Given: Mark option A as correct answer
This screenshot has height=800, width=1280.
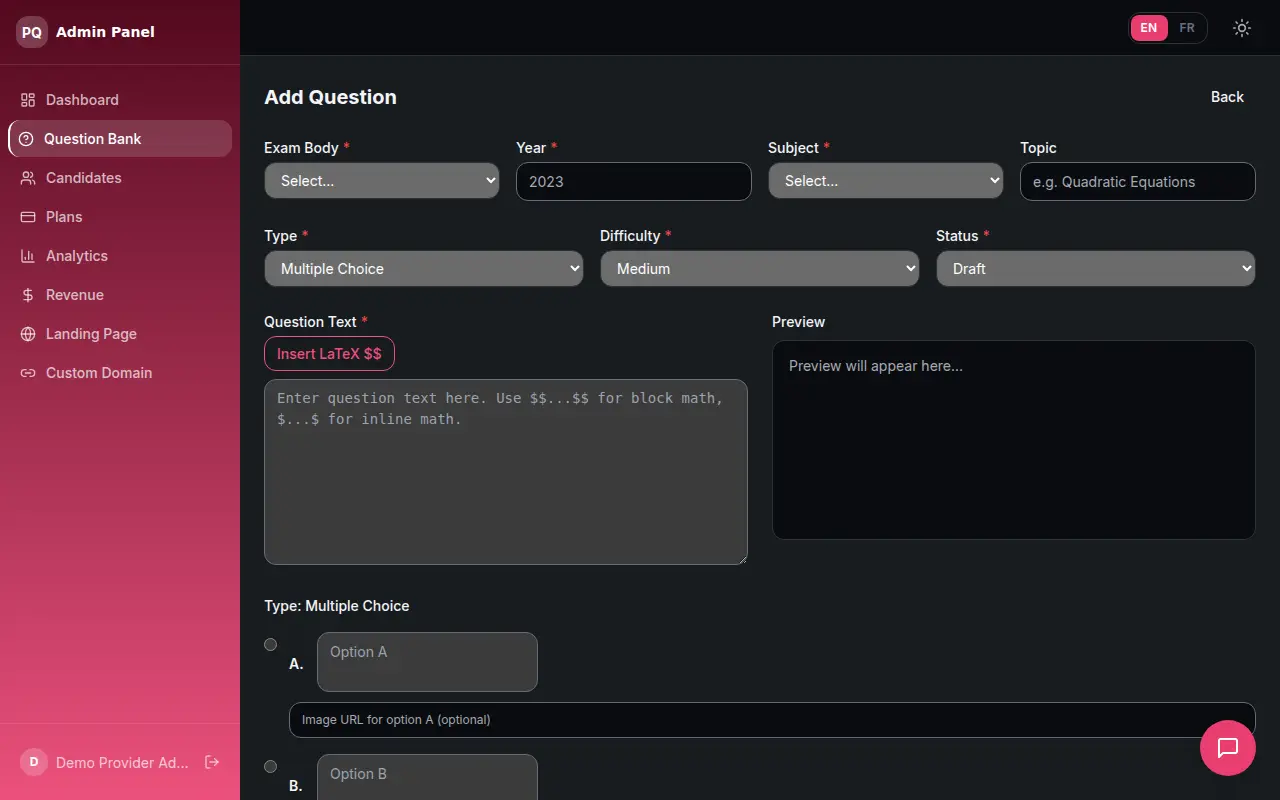Looking at the screenshot, I should [x=271, y=645].
